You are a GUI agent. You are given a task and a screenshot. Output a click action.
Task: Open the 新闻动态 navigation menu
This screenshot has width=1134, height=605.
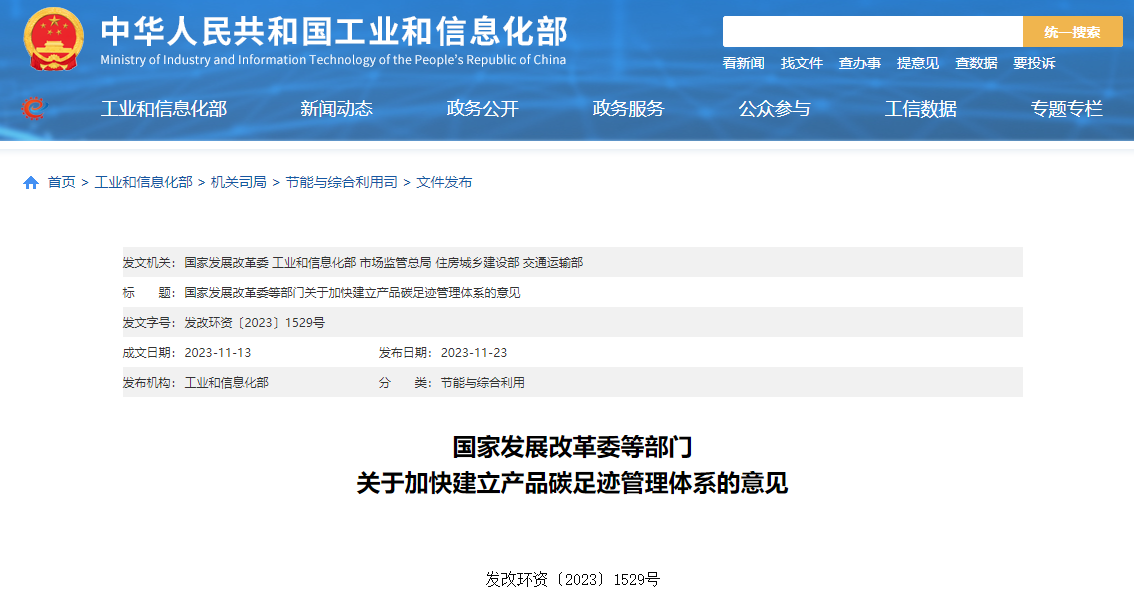point(336,108)
